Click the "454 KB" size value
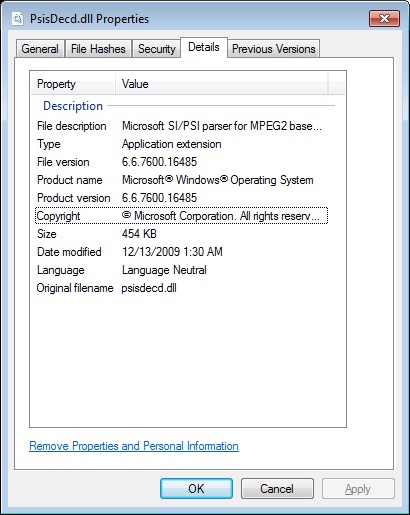This screenshot has width=410, height=515. [139, 234]
